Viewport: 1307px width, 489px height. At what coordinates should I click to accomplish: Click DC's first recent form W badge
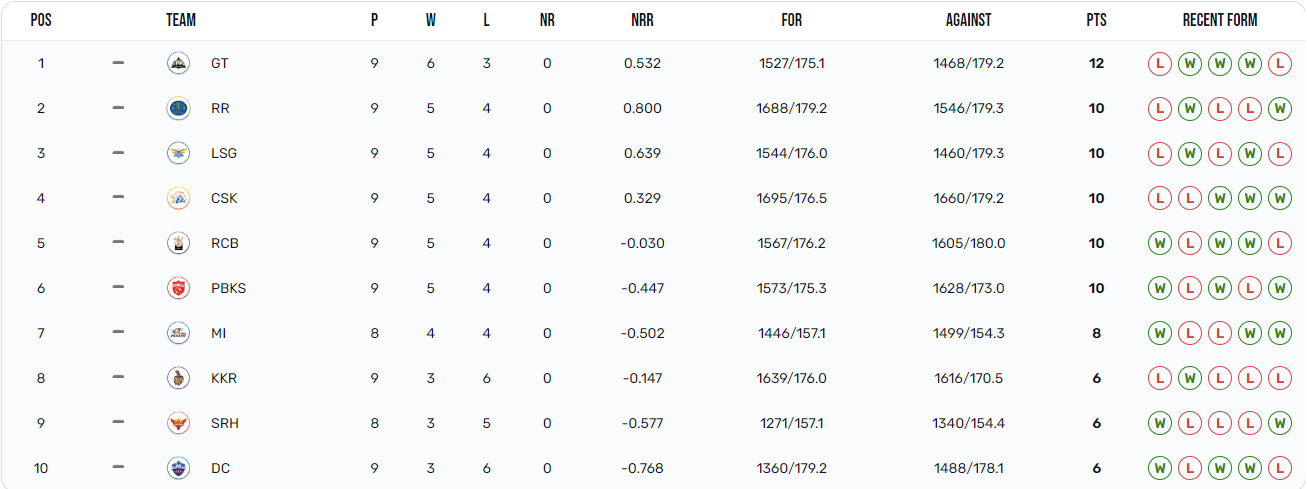1159,468
